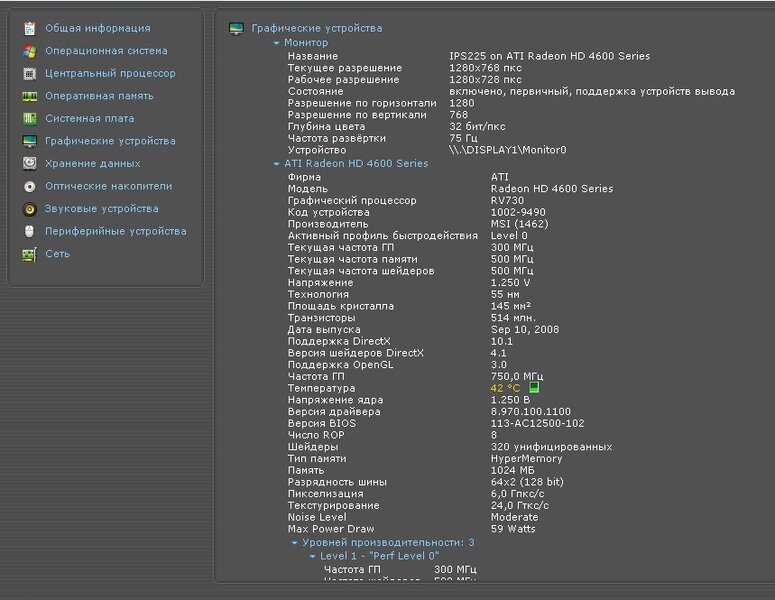775x600 pixels.
Task: Select the monitor name IPS225 on ATI Radeon value
Action: point(550,56)
